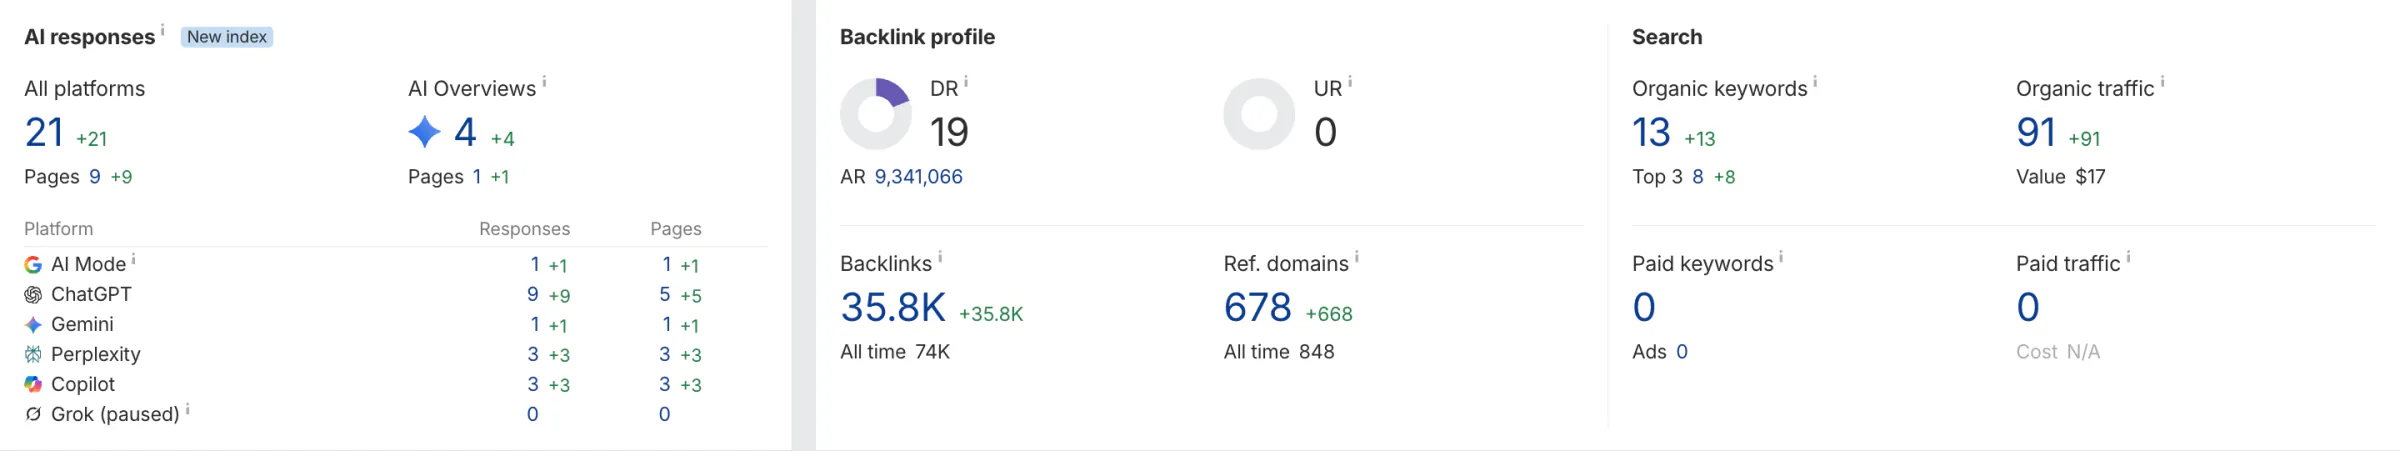Click the info icon next to Paid keywords

click(1781, 257)
